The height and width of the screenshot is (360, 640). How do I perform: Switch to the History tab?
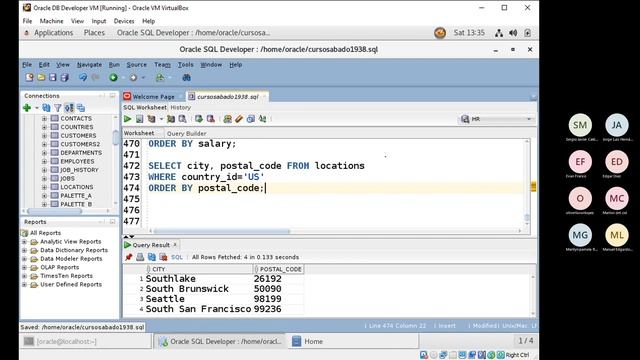point(180,107)
